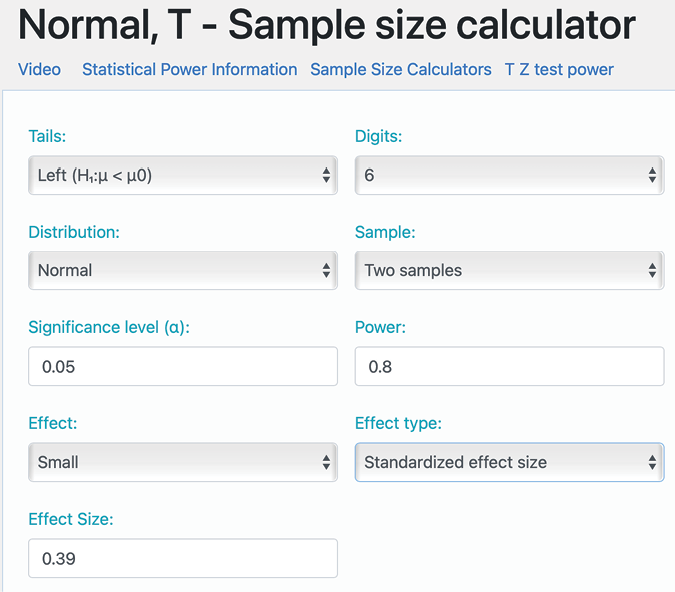This screenshot has width=675, height=592.
Task: Open the Video link
Action: coord(39,70)
